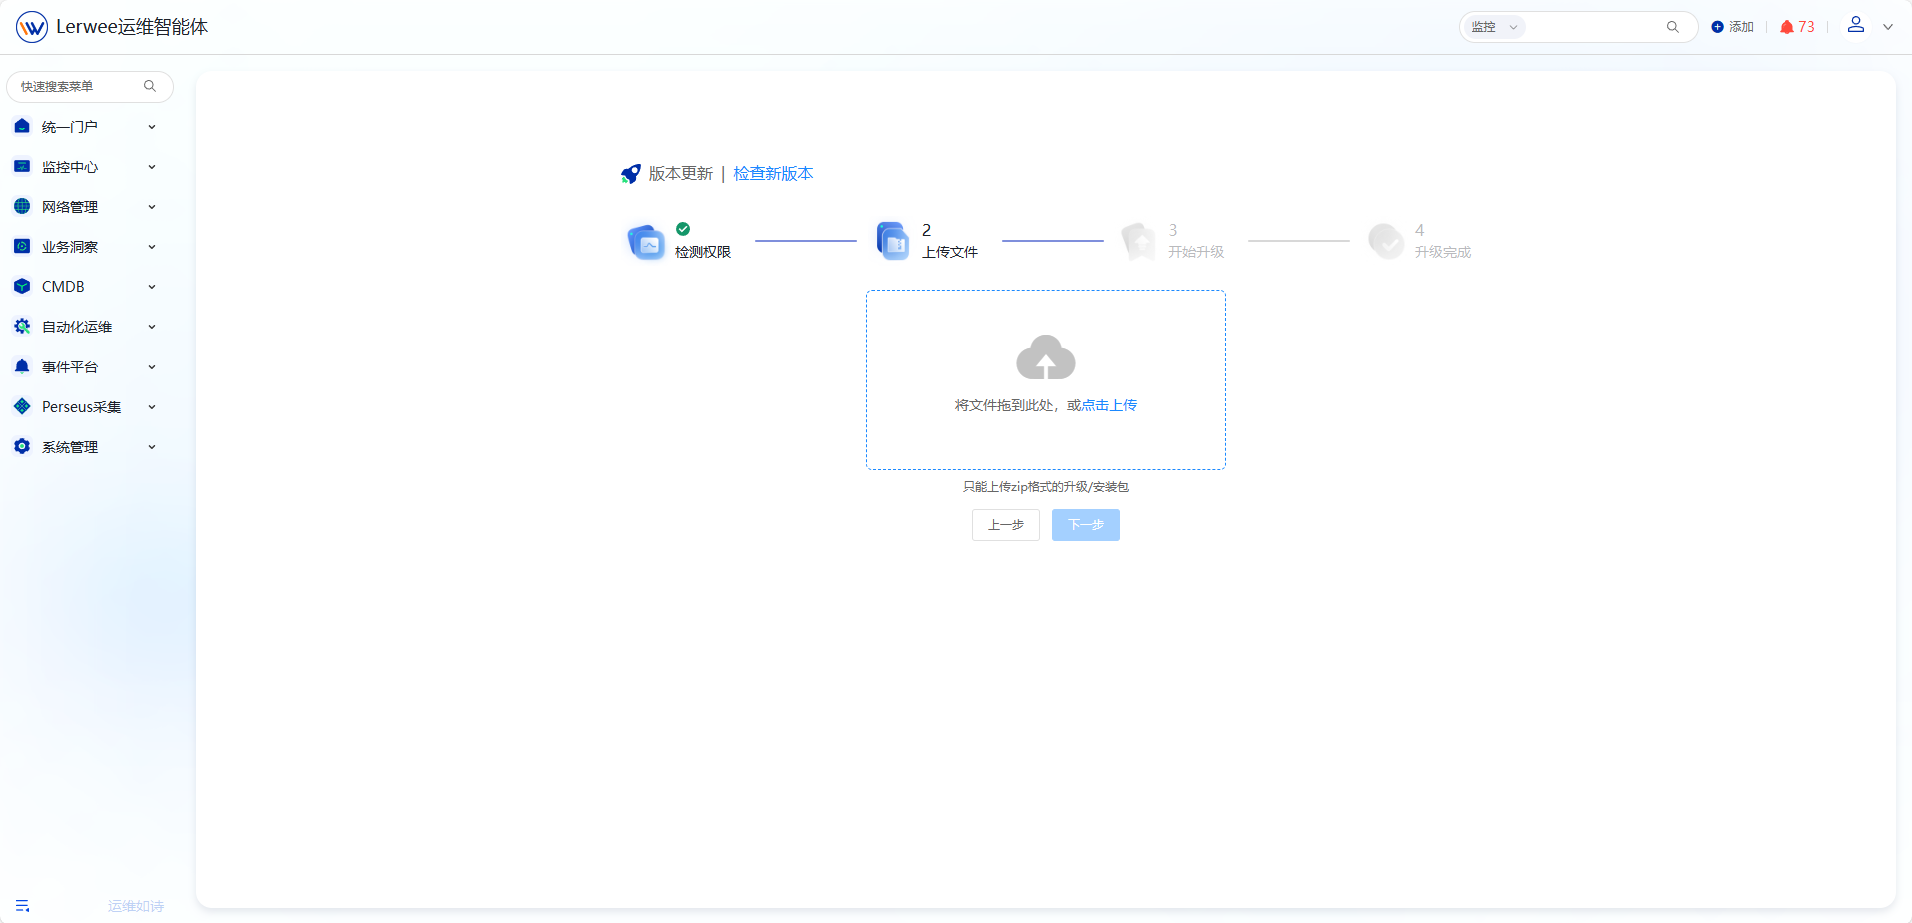Click the Lerwee logo icon
Image resolution: width=1912 pixels, height=923 pixels.
[32, 27]
